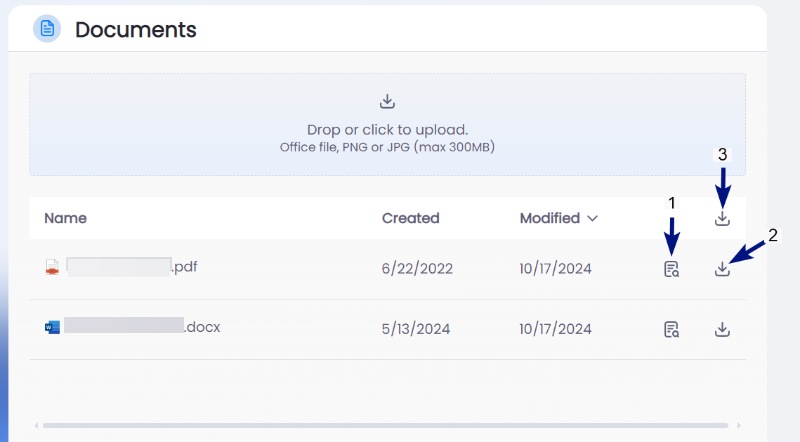The width and height of the screenshot is (800, 442).
Task: Sort by Created column header
Action: pyautogui.click(x=411, y=218)
